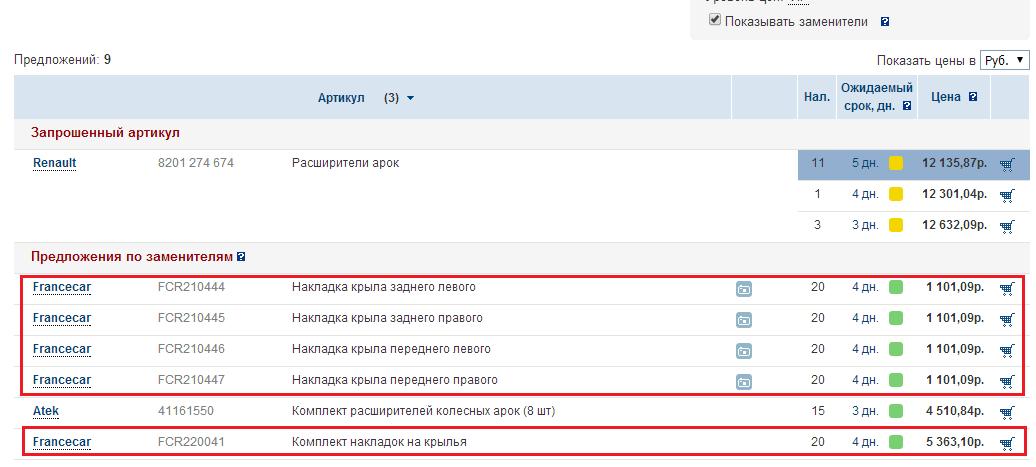The image size is (1036, 467).
Task: Open Francecar link for FCR210447
Action: point(62,380)
